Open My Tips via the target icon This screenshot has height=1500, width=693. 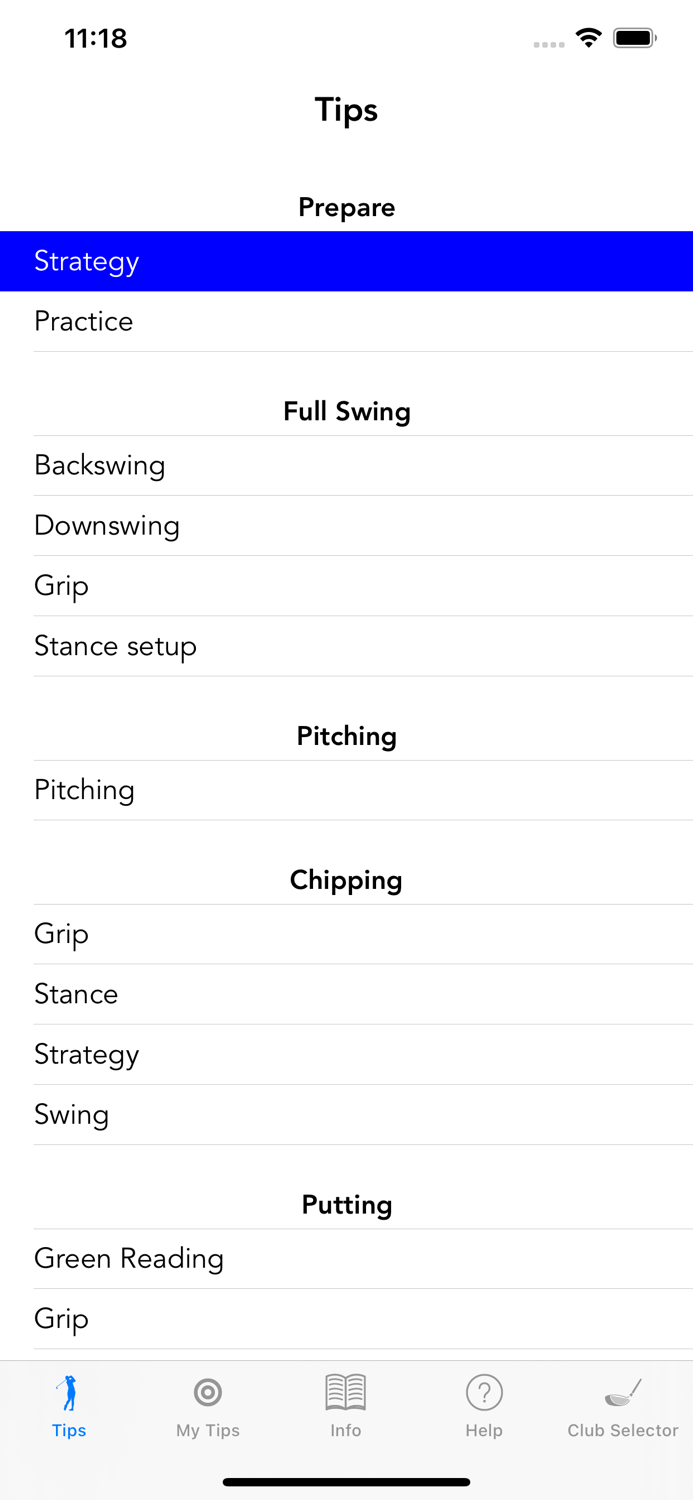tap(207, 1391)
